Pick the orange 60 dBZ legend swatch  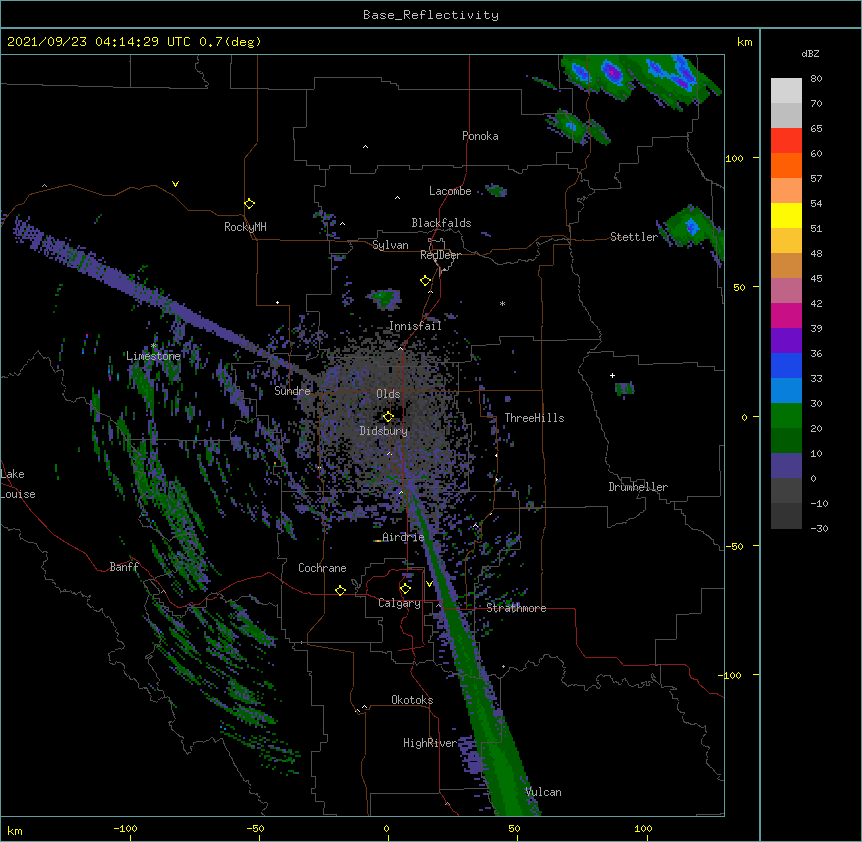(786, 165)
